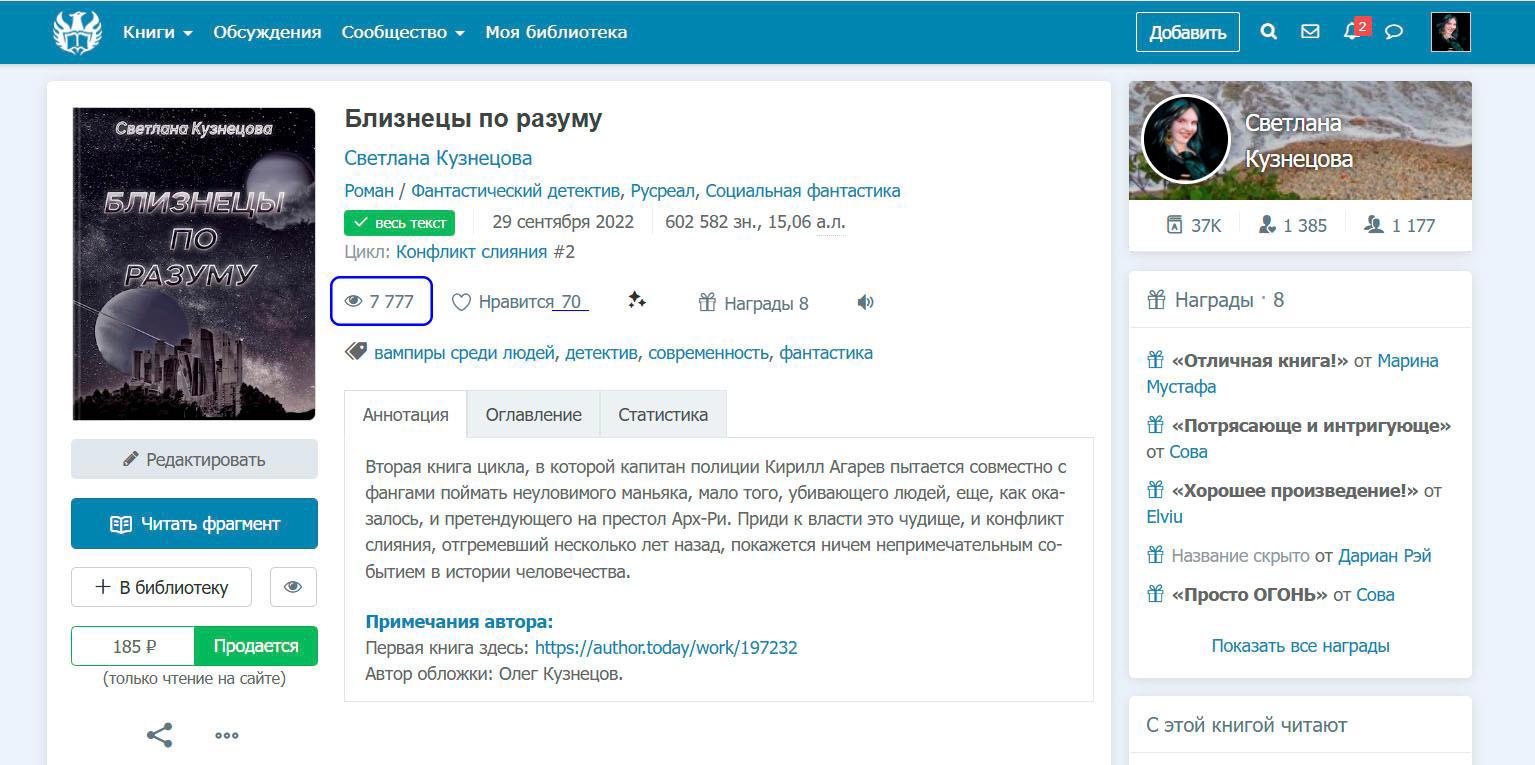
Task: Switch to the Оглавление tab
Action: pos(533,414)
